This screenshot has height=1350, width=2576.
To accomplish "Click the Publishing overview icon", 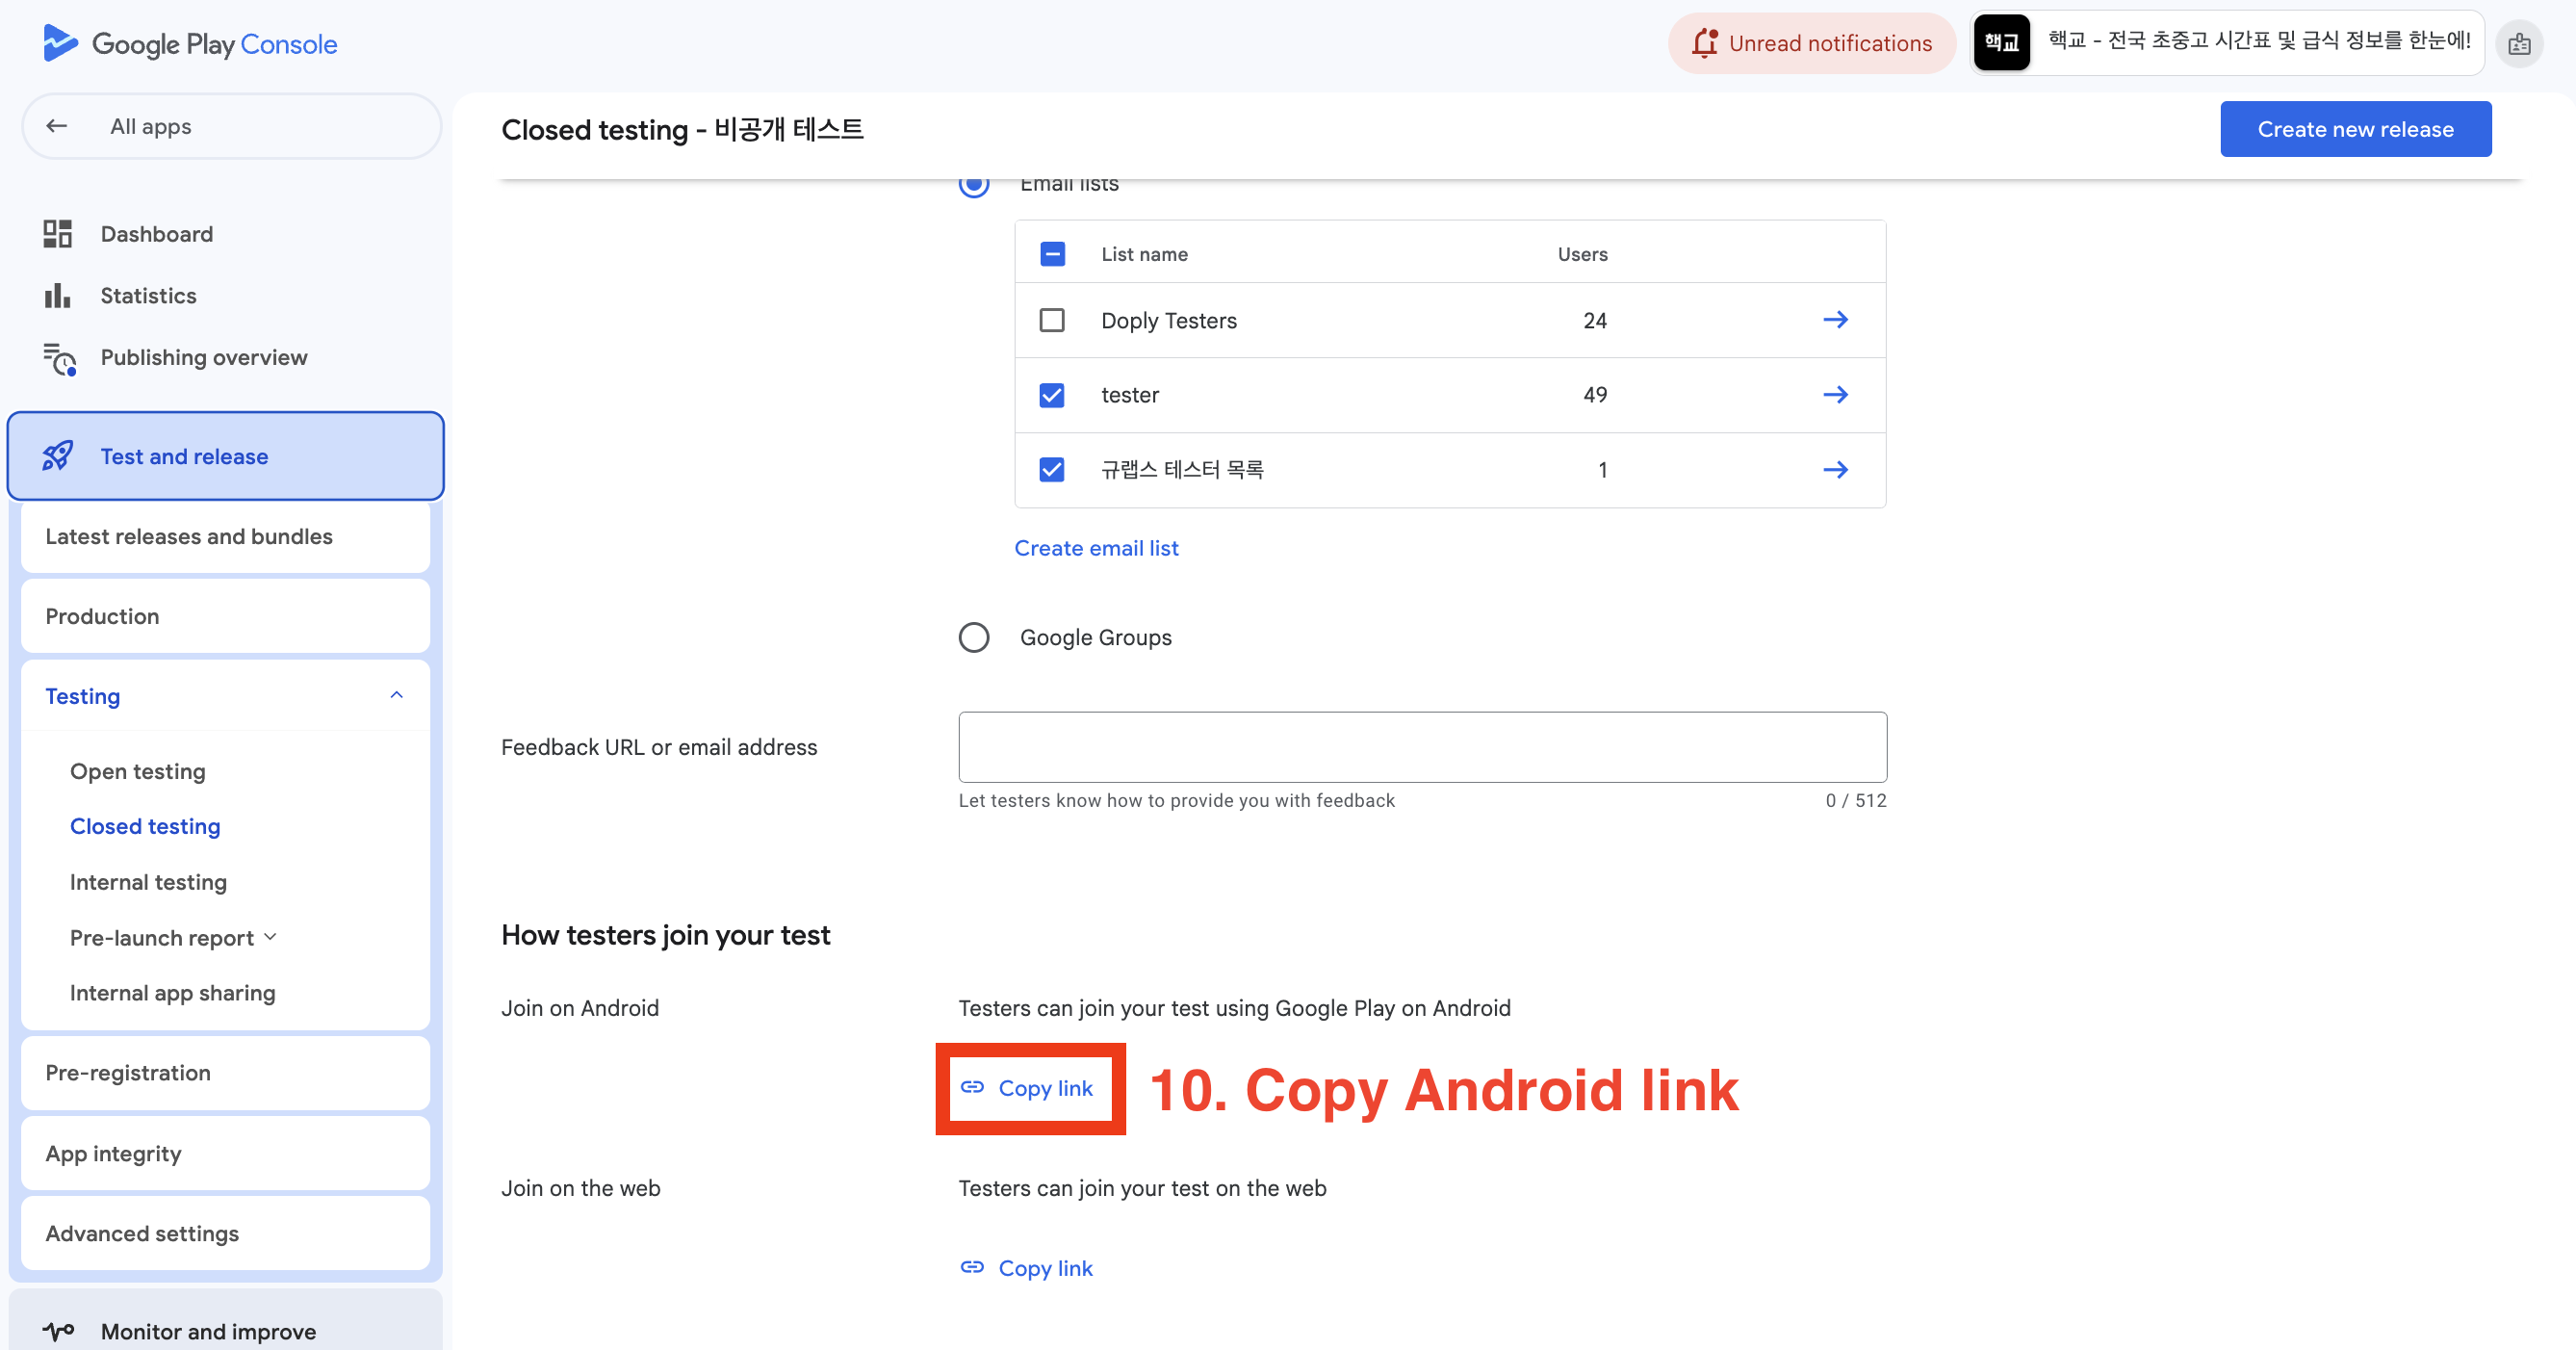I will coord(60,358).
